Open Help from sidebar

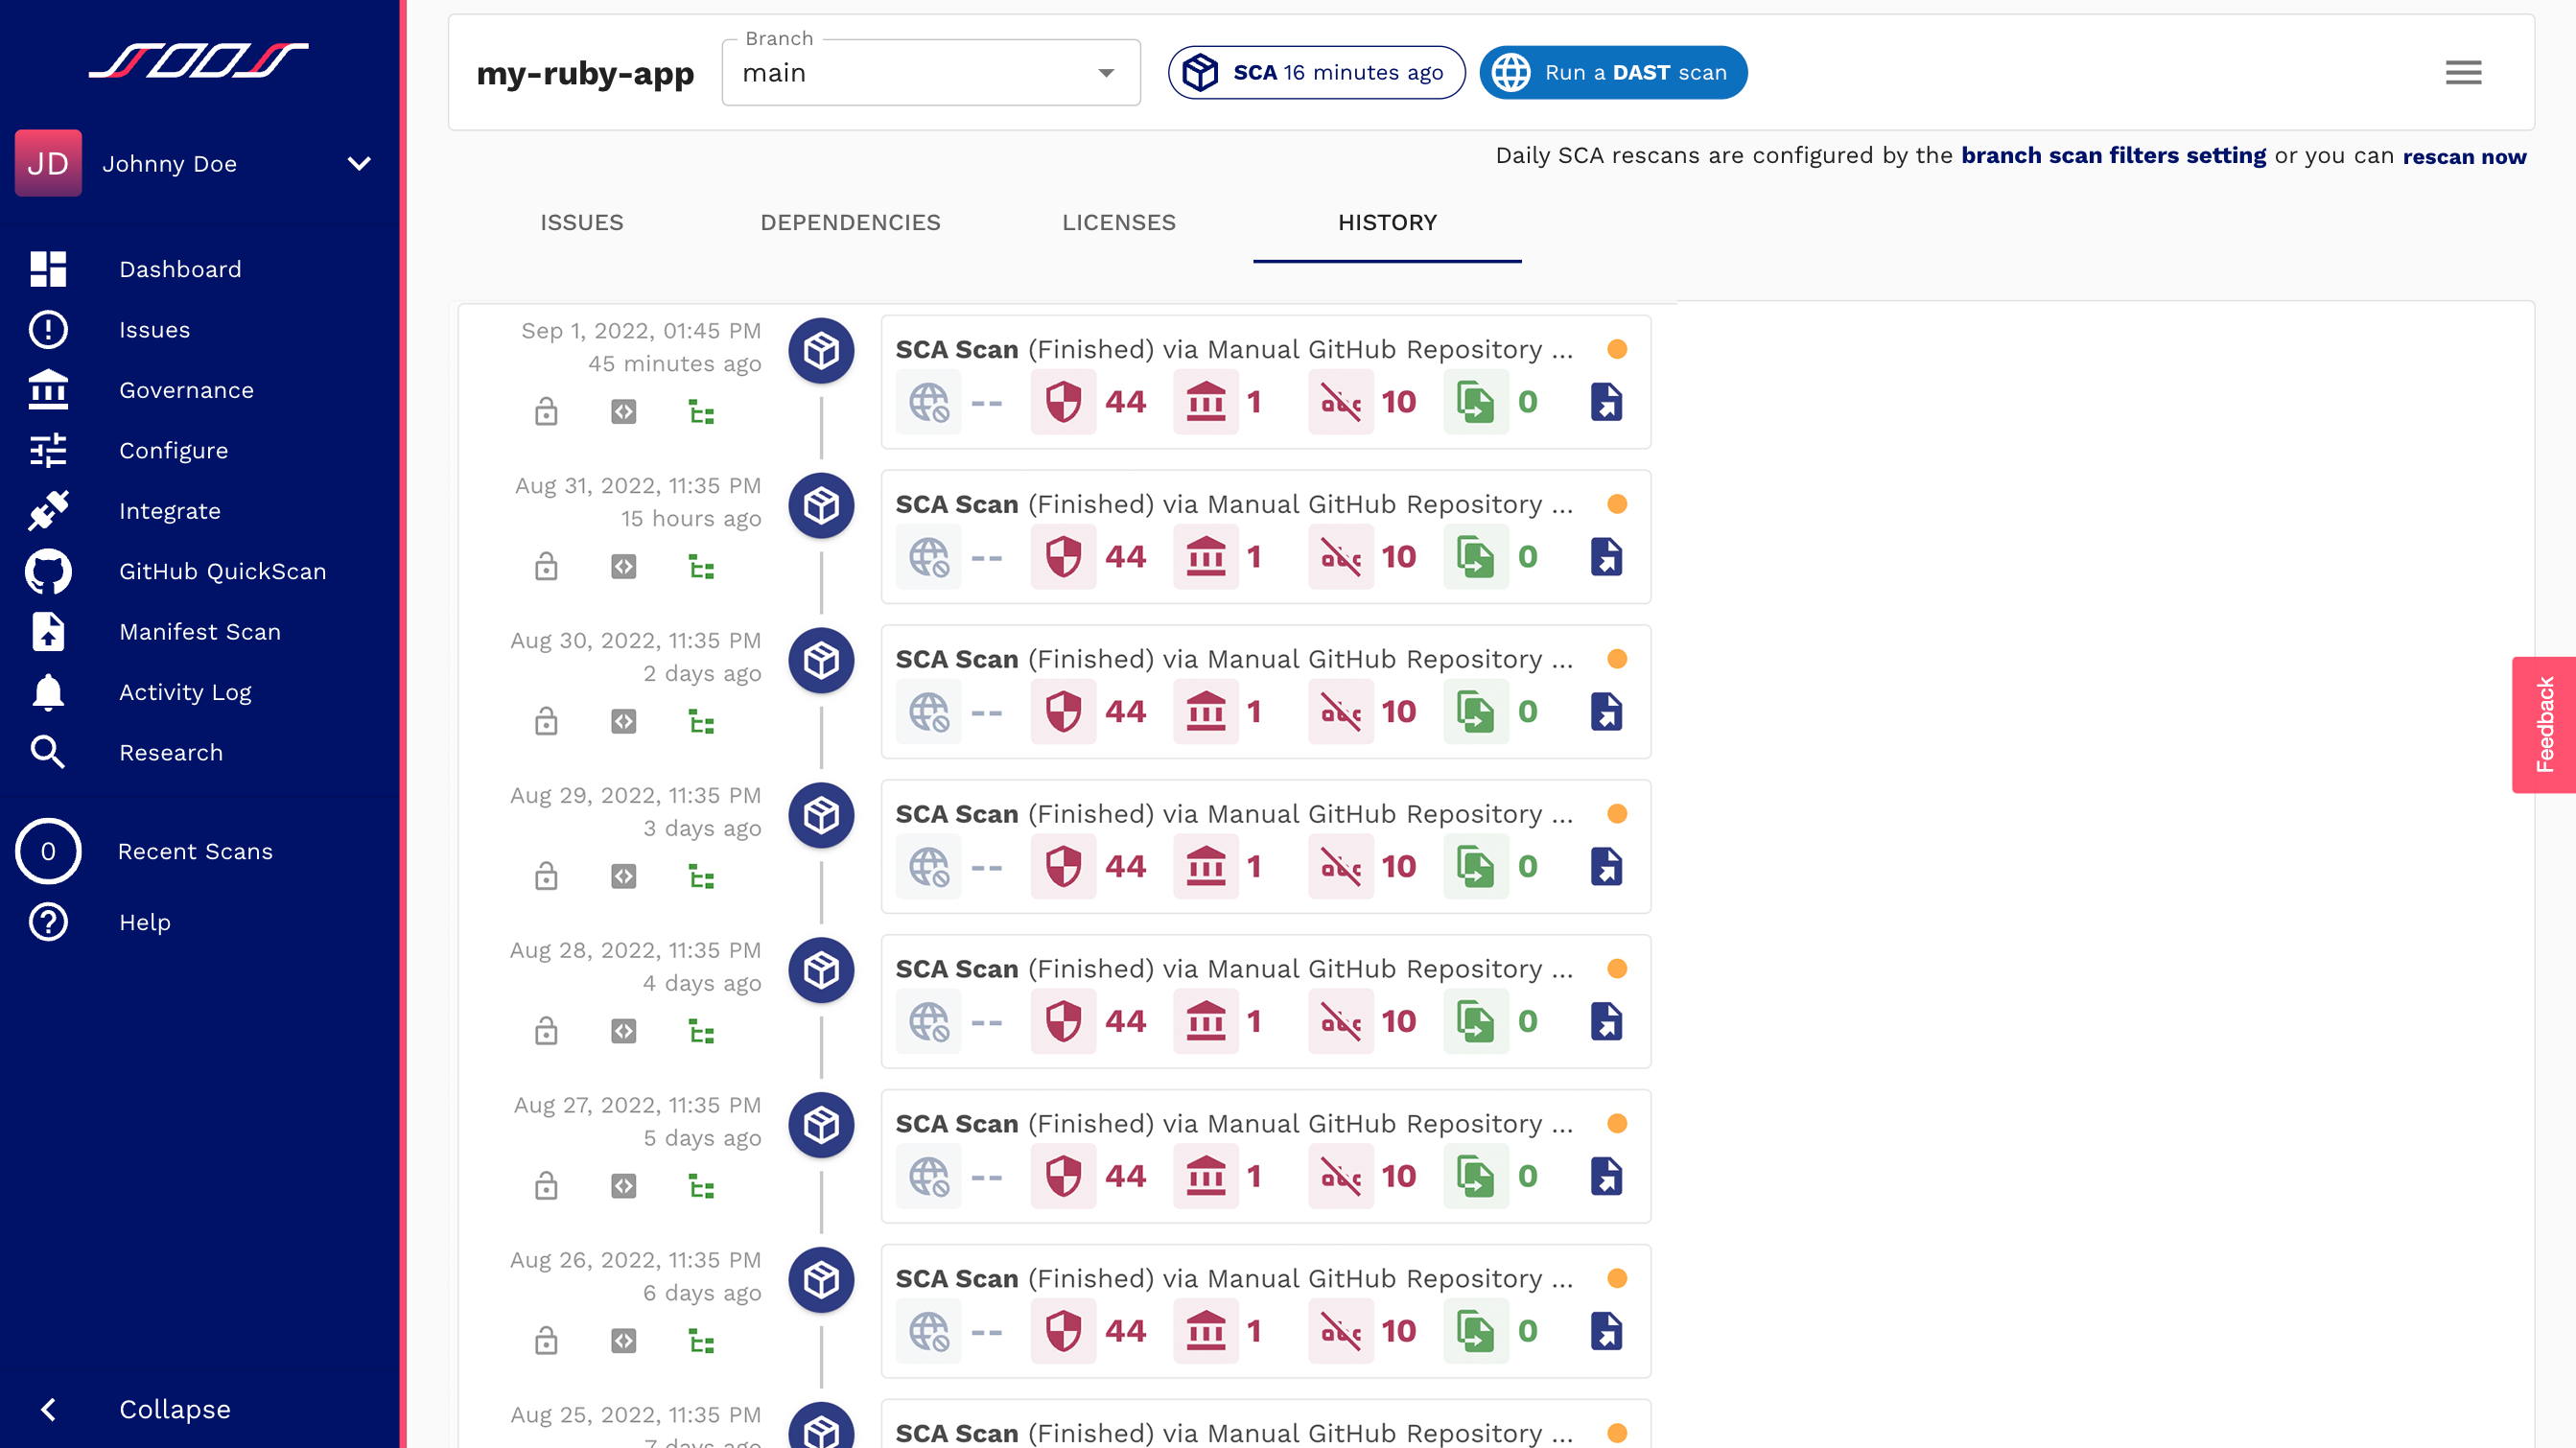pyautogui.click(x=145, y=922)
